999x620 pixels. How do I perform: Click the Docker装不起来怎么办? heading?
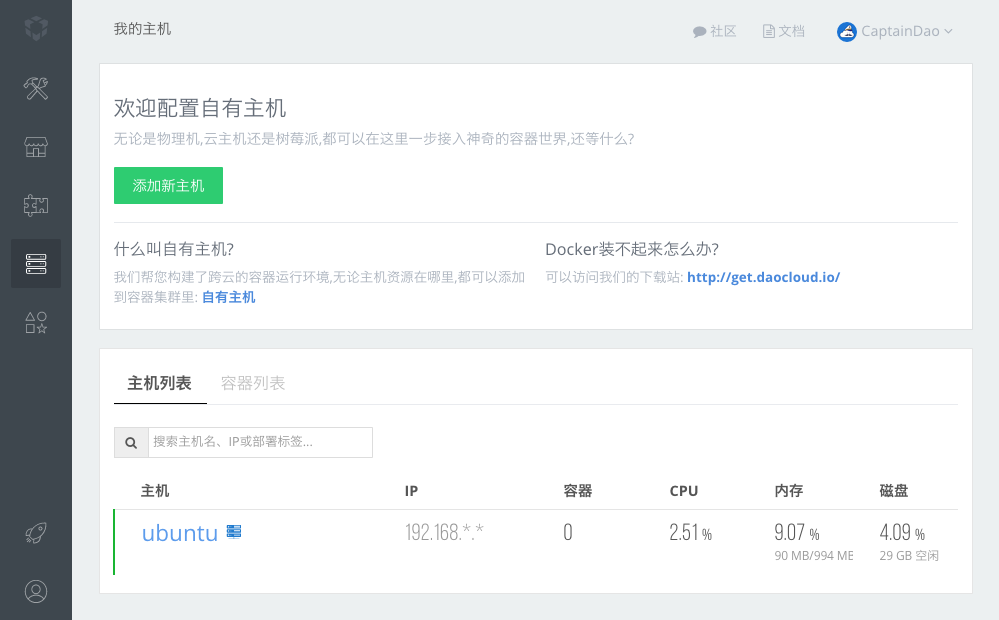pos(632,249)
